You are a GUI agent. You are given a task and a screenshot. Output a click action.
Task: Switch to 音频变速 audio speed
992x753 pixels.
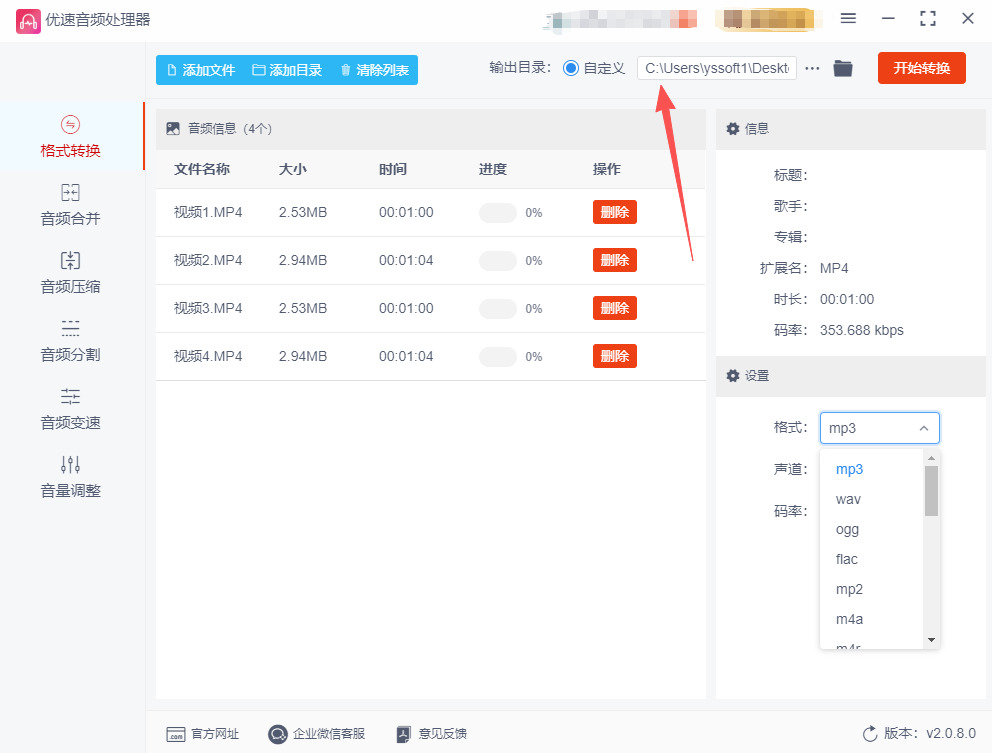[71, 409]
